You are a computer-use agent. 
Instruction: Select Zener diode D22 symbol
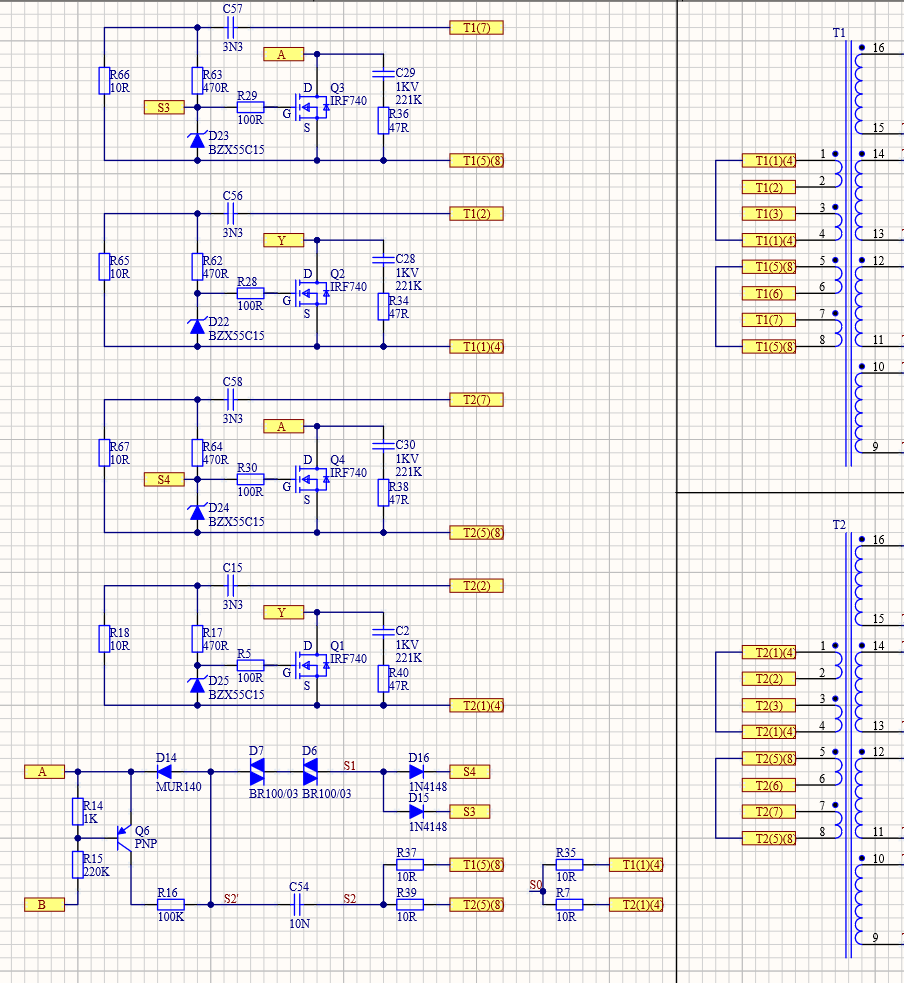197,326
